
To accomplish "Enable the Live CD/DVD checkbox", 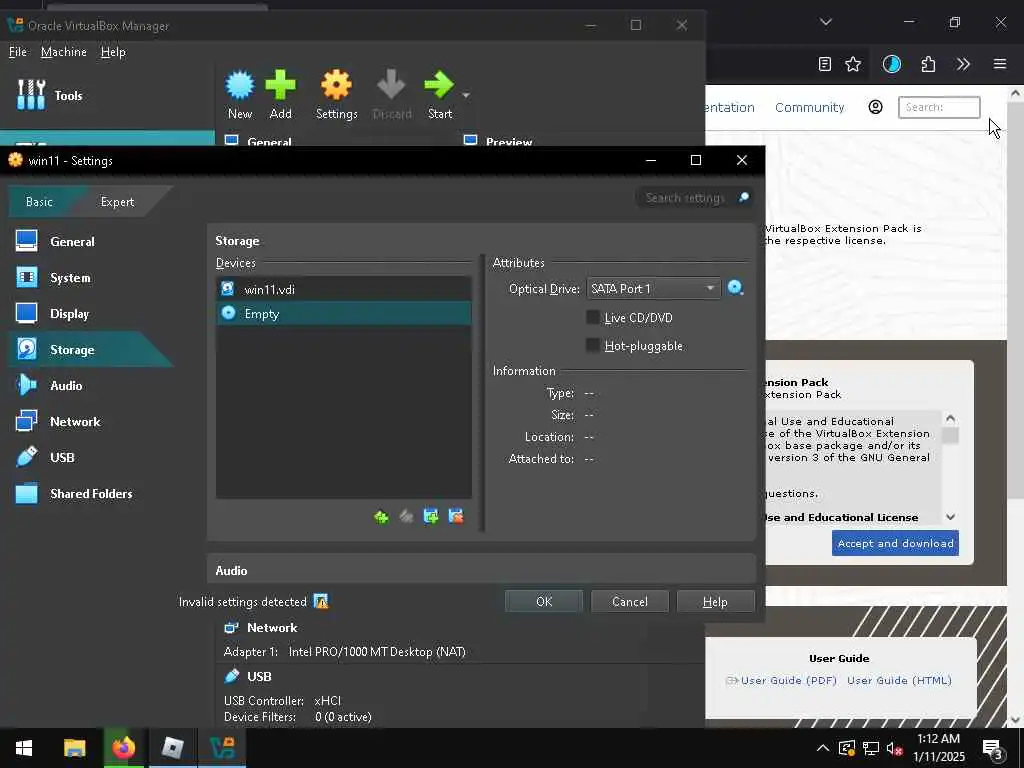I will click(x=593, y=317).
